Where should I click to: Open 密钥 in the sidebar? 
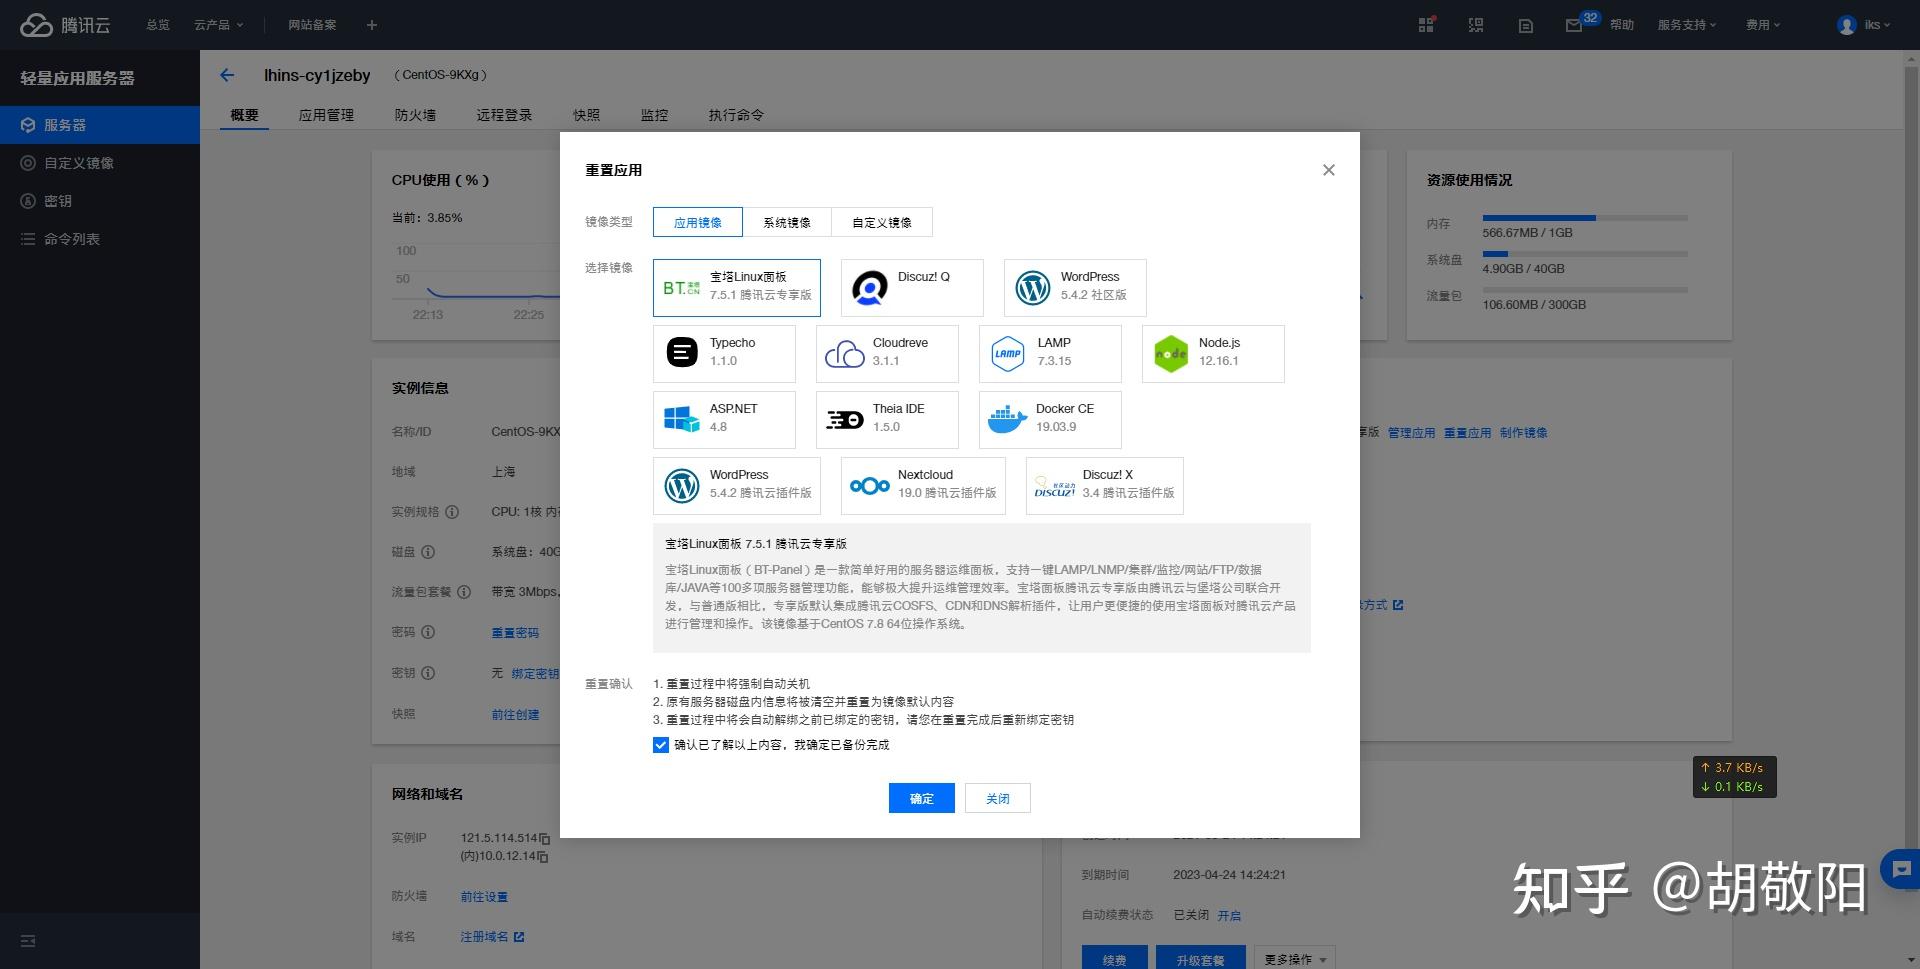coord(100,201)
